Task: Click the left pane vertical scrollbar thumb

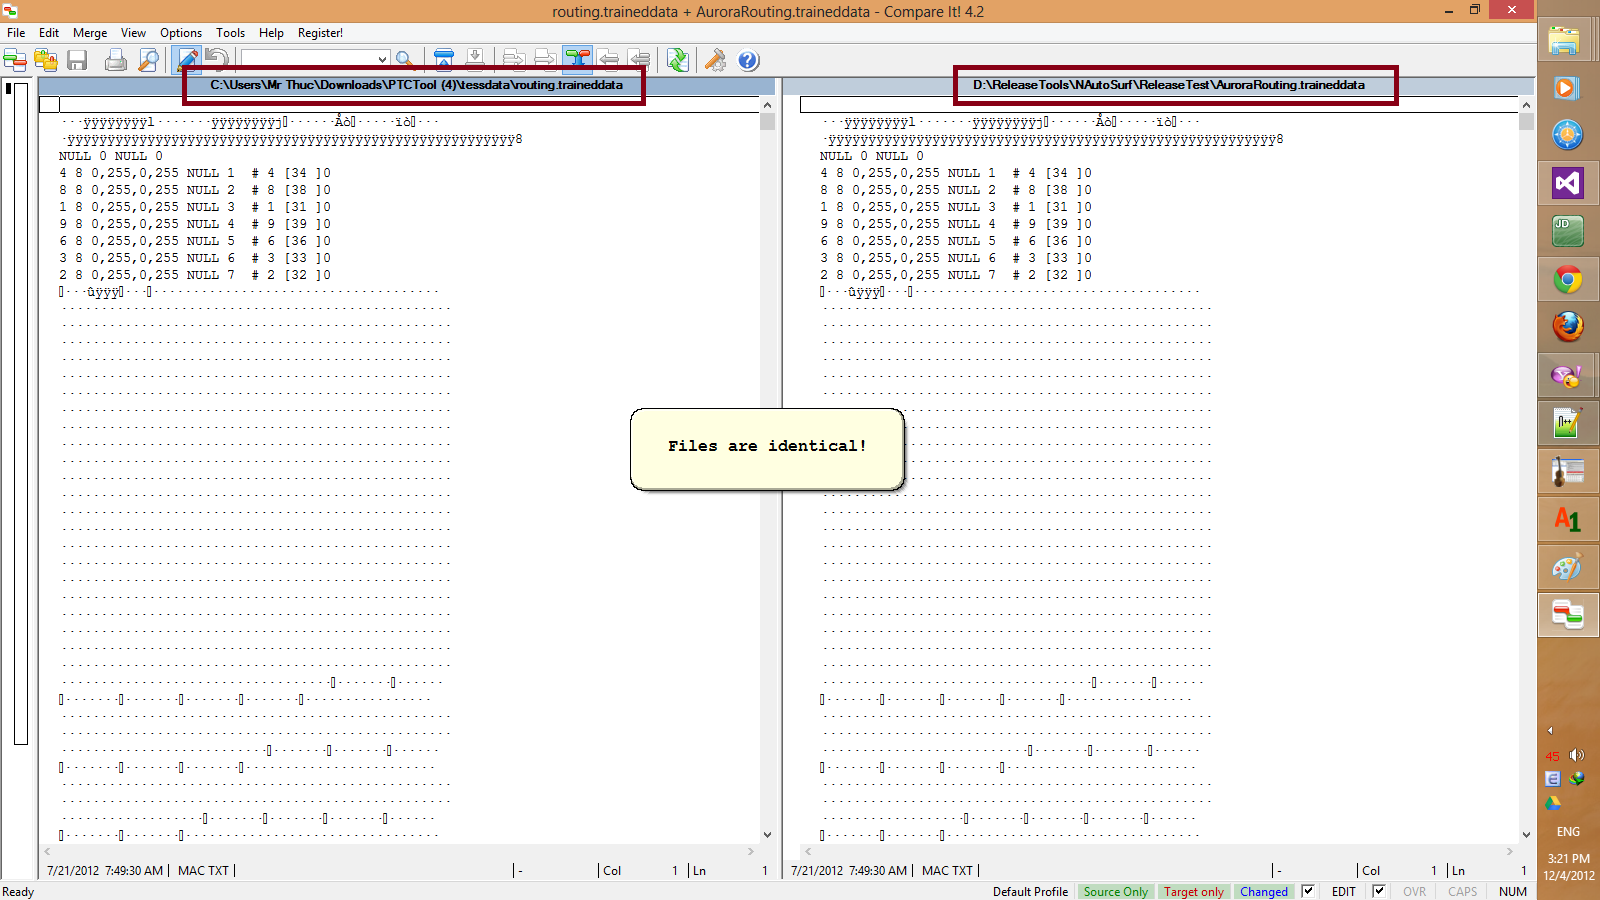Action: [767, 121]
